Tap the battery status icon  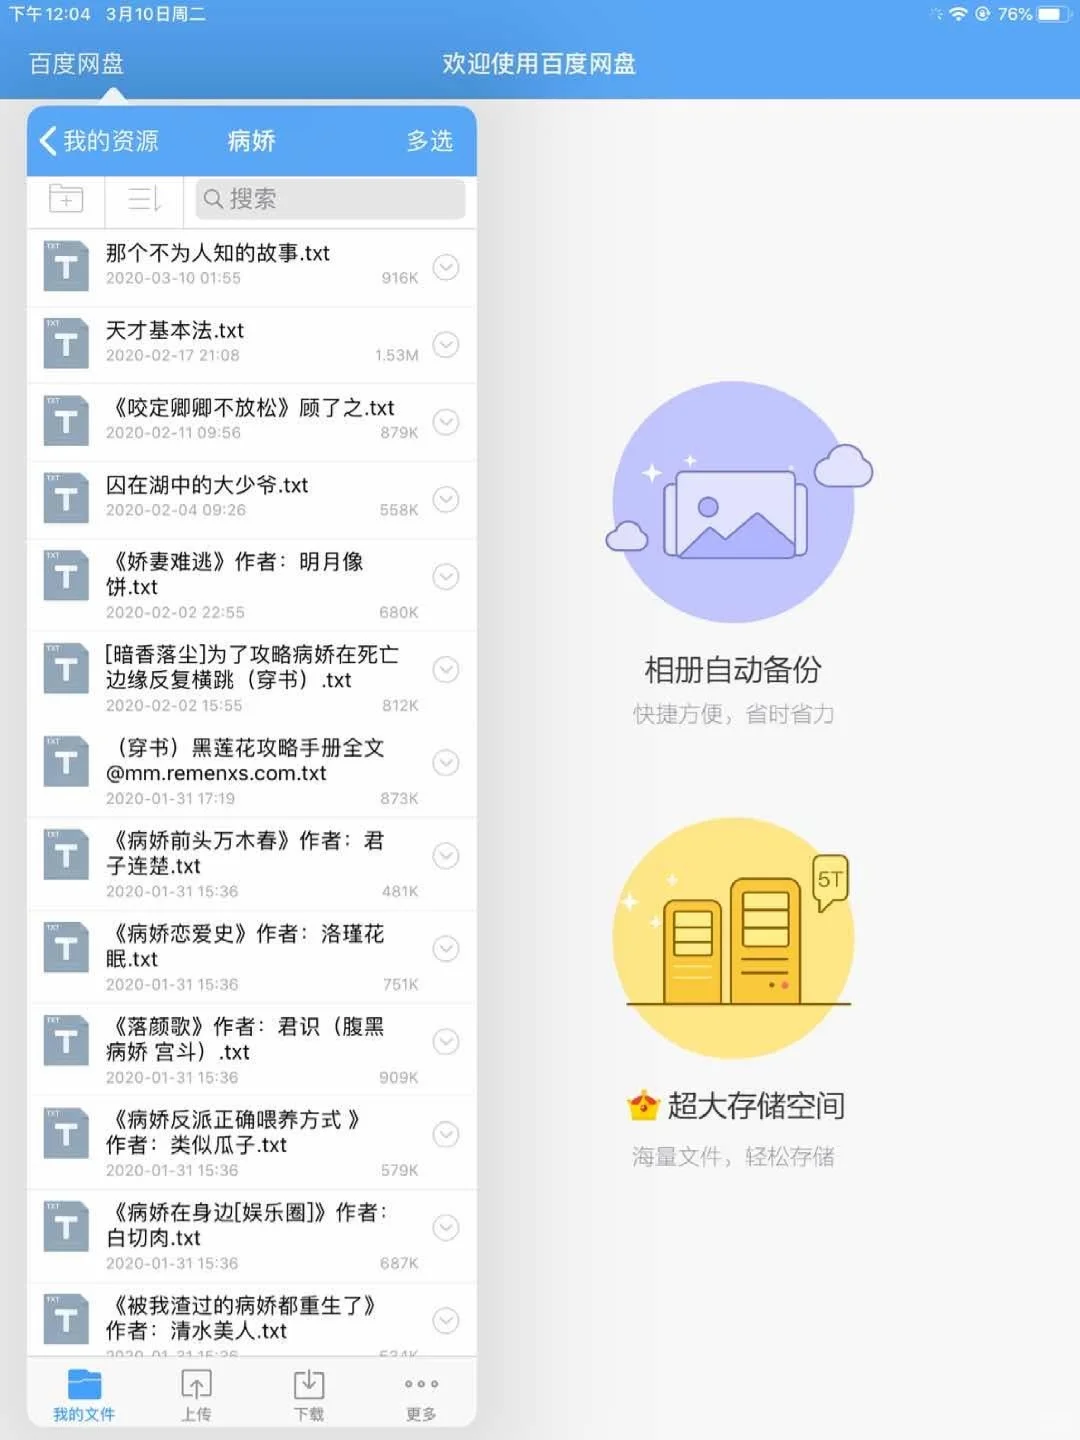1054,14
